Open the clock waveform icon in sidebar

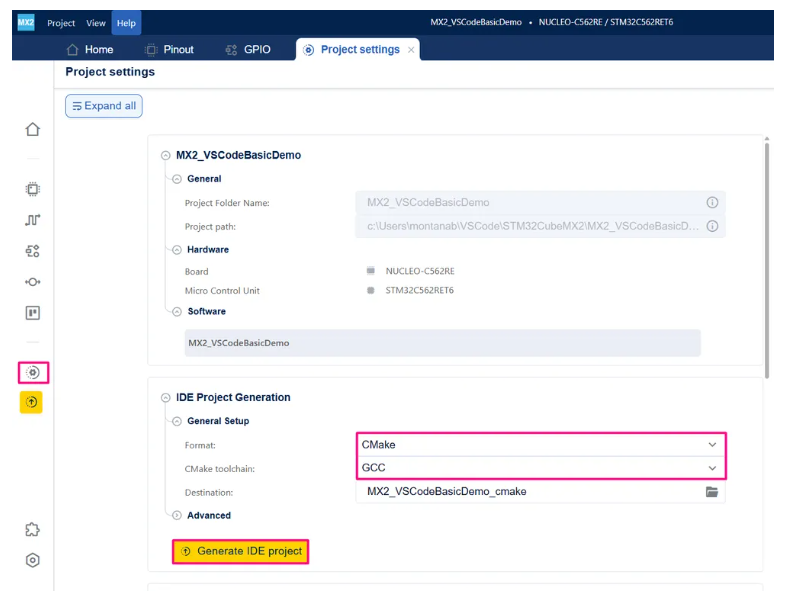coord(32,220)
